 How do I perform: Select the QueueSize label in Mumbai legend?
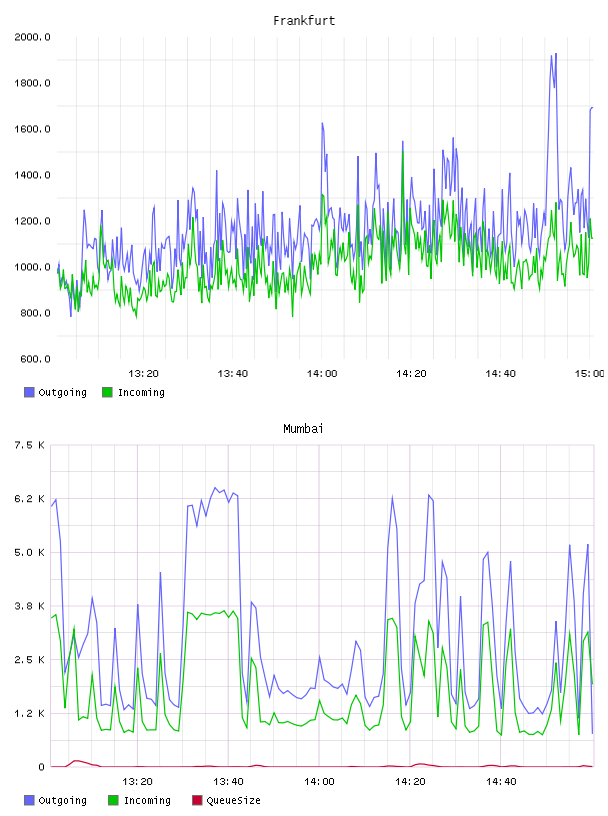(233, 800)
